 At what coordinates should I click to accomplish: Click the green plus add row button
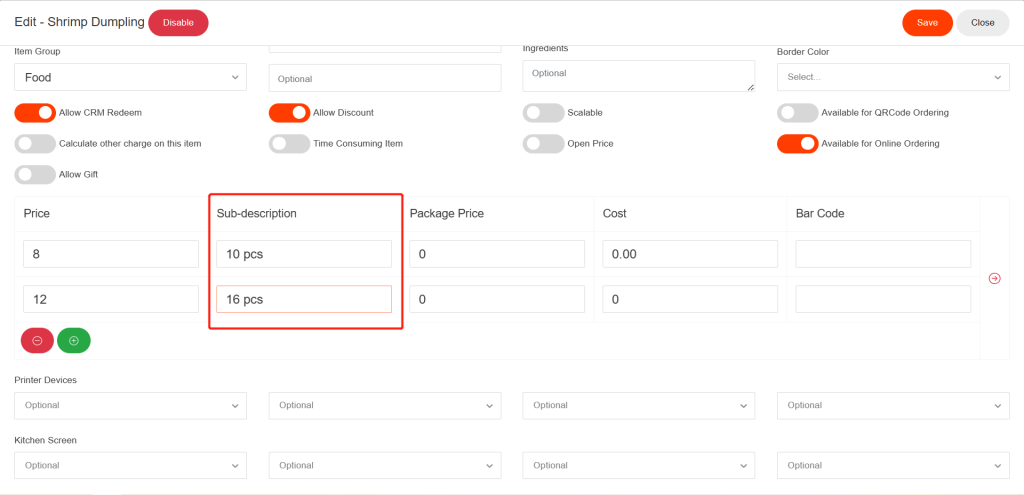[74, 340]
